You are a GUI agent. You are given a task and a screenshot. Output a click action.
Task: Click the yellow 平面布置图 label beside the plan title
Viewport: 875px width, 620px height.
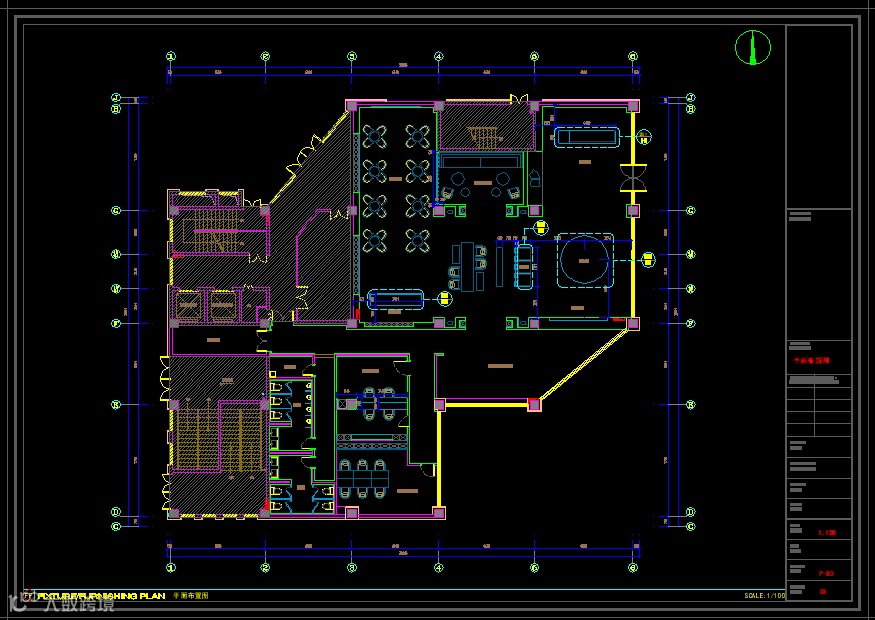191,596
